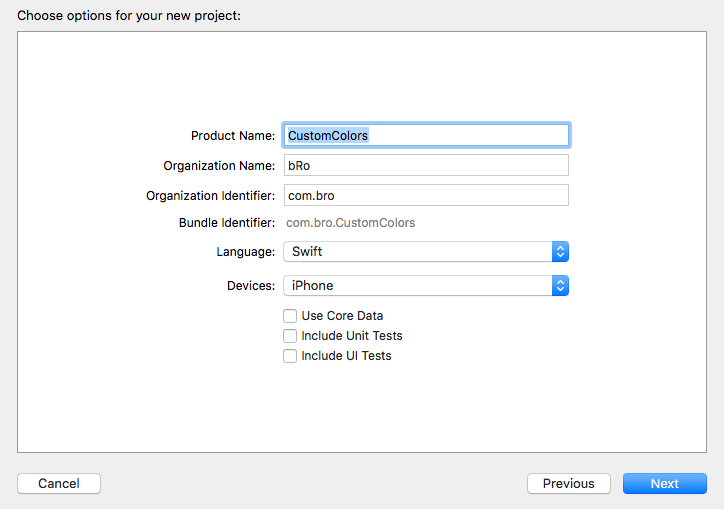Click the blue arrows on the Devices popup
The width and height of the screenshot is (724, 509).
coord(561,286)
